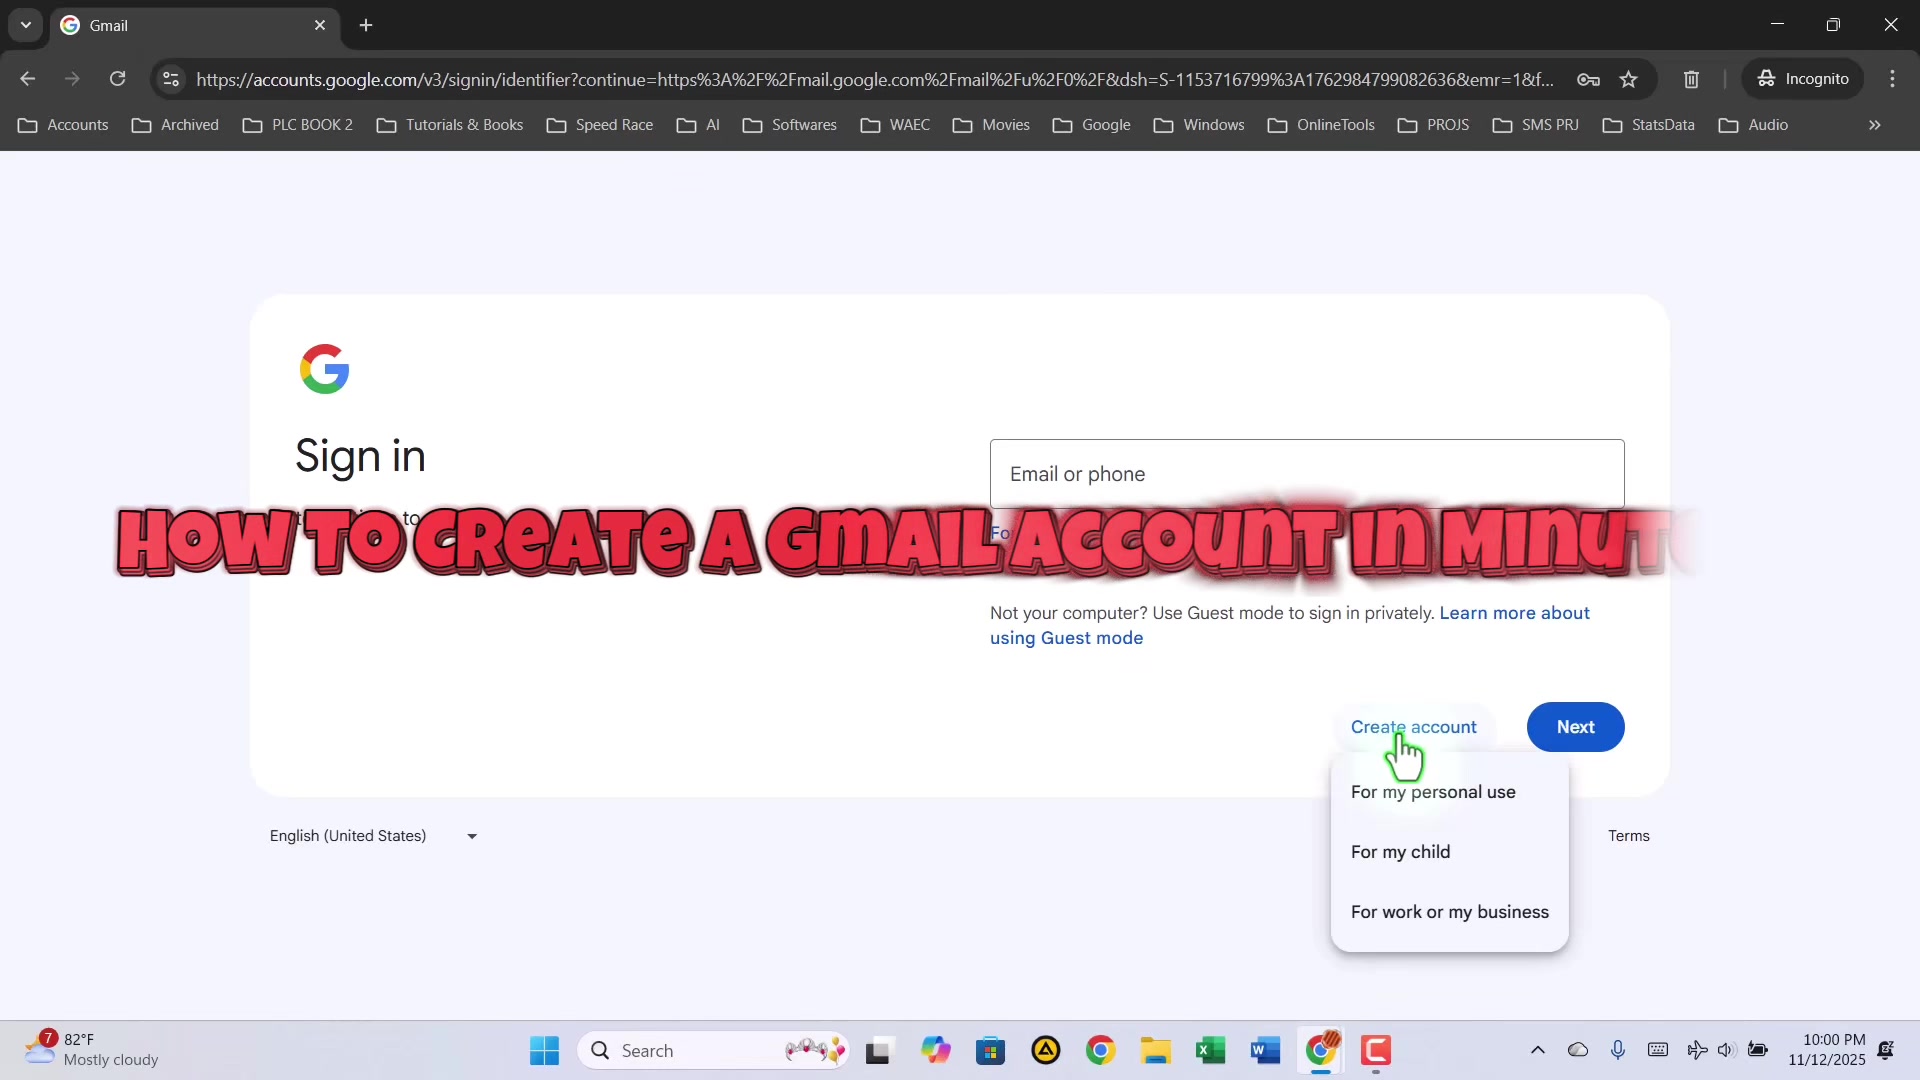Open the Windows Start menu
The width and height of the screenshot is (1920, 1080).
tap(545, 1051)
